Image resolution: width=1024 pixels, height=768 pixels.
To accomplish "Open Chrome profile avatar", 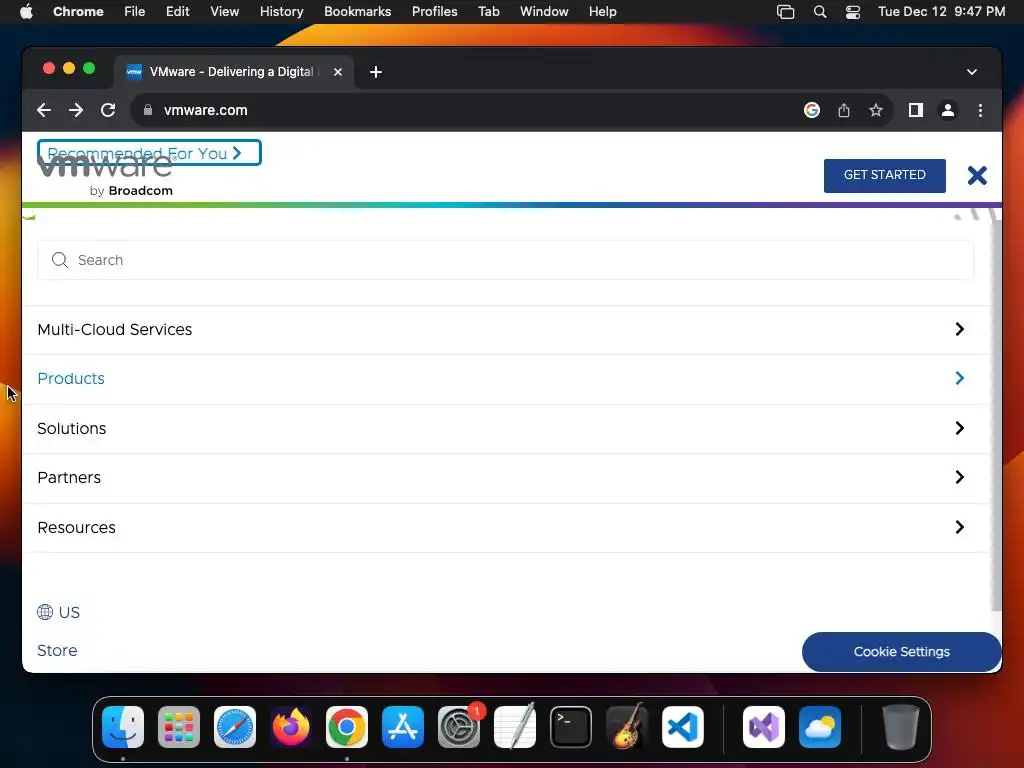I will (x=948, y=110).
